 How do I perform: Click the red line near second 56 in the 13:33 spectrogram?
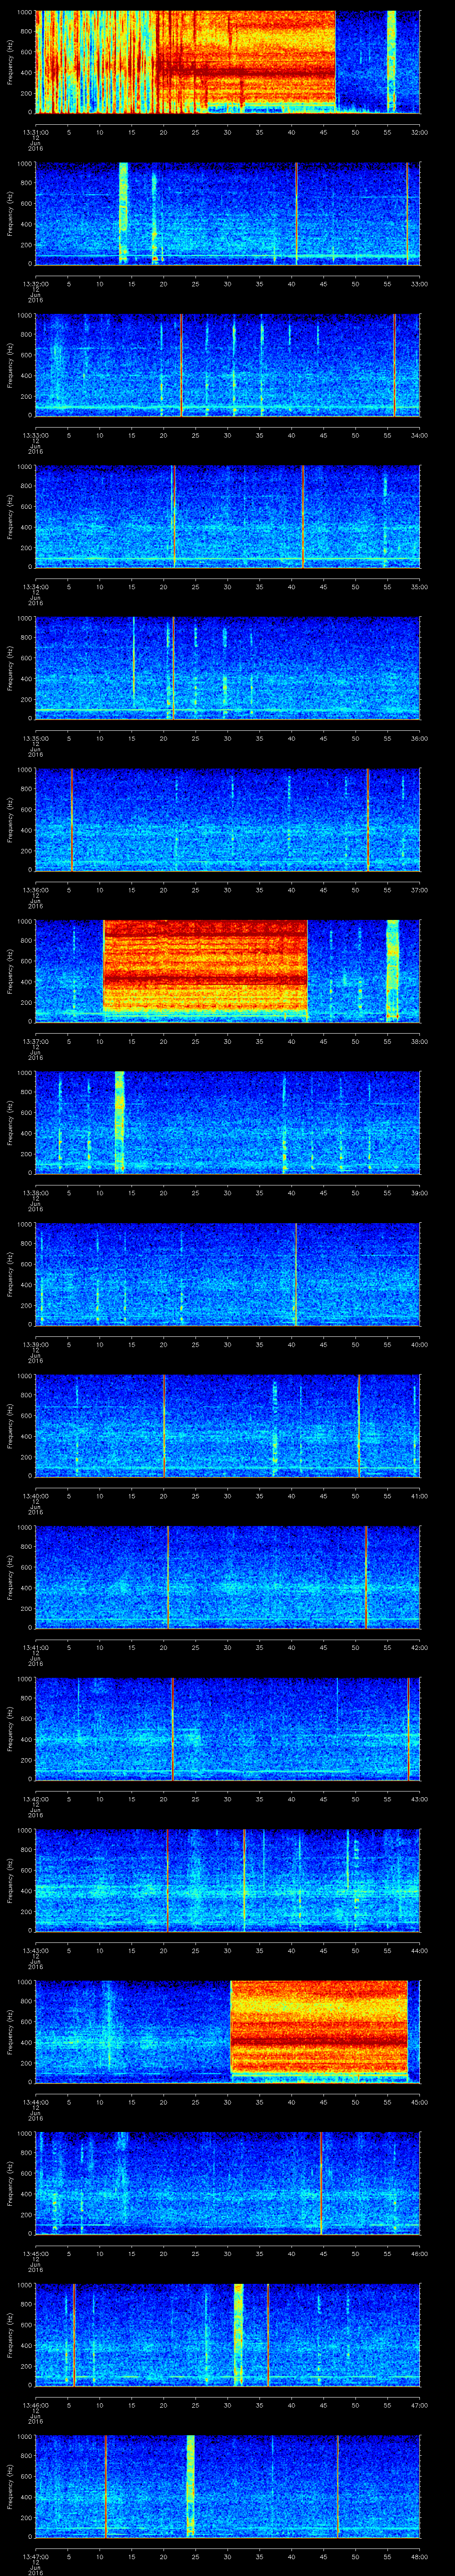pyautogui.click(x=395, y=364)
